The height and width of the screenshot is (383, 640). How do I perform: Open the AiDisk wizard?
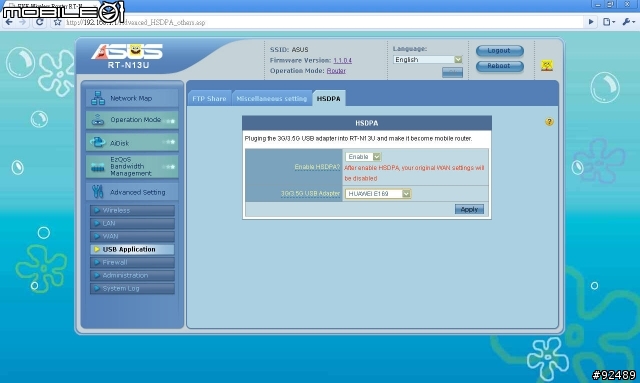pyautogui.click(x=132, y=143)
